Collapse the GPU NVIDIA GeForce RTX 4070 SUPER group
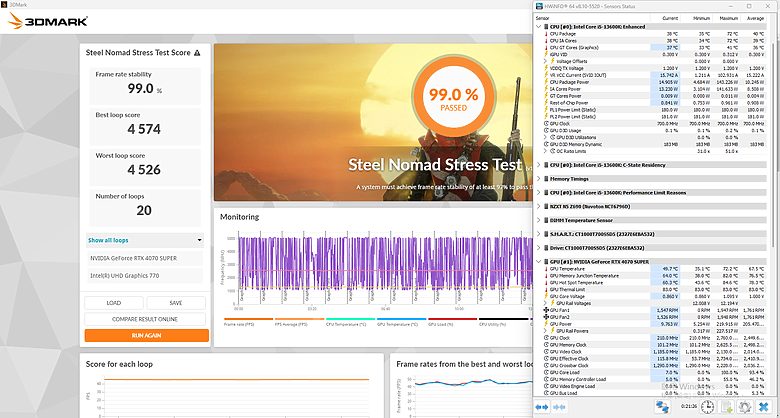This screenshot has height=418, width=780. pyautogui.click(x=539, y=262)
